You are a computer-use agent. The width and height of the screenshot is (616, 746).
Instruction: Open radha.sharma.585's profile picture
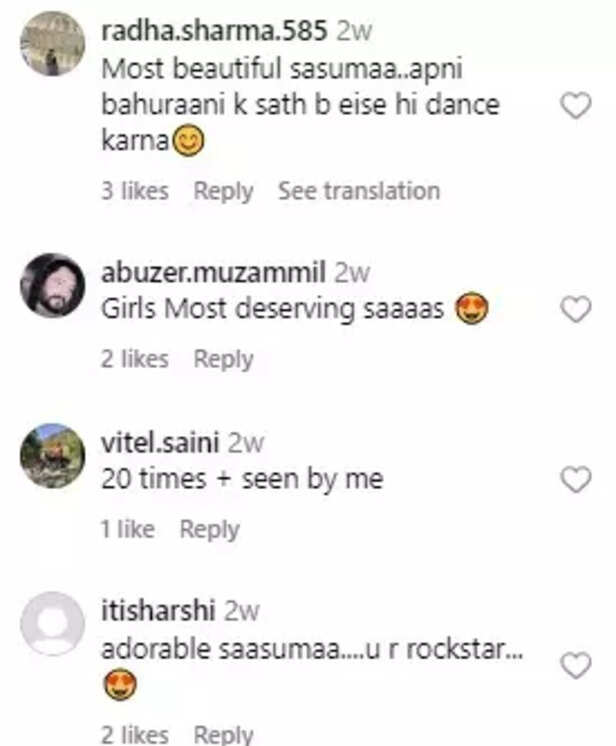pyautogui.click(x=52, y=43)
